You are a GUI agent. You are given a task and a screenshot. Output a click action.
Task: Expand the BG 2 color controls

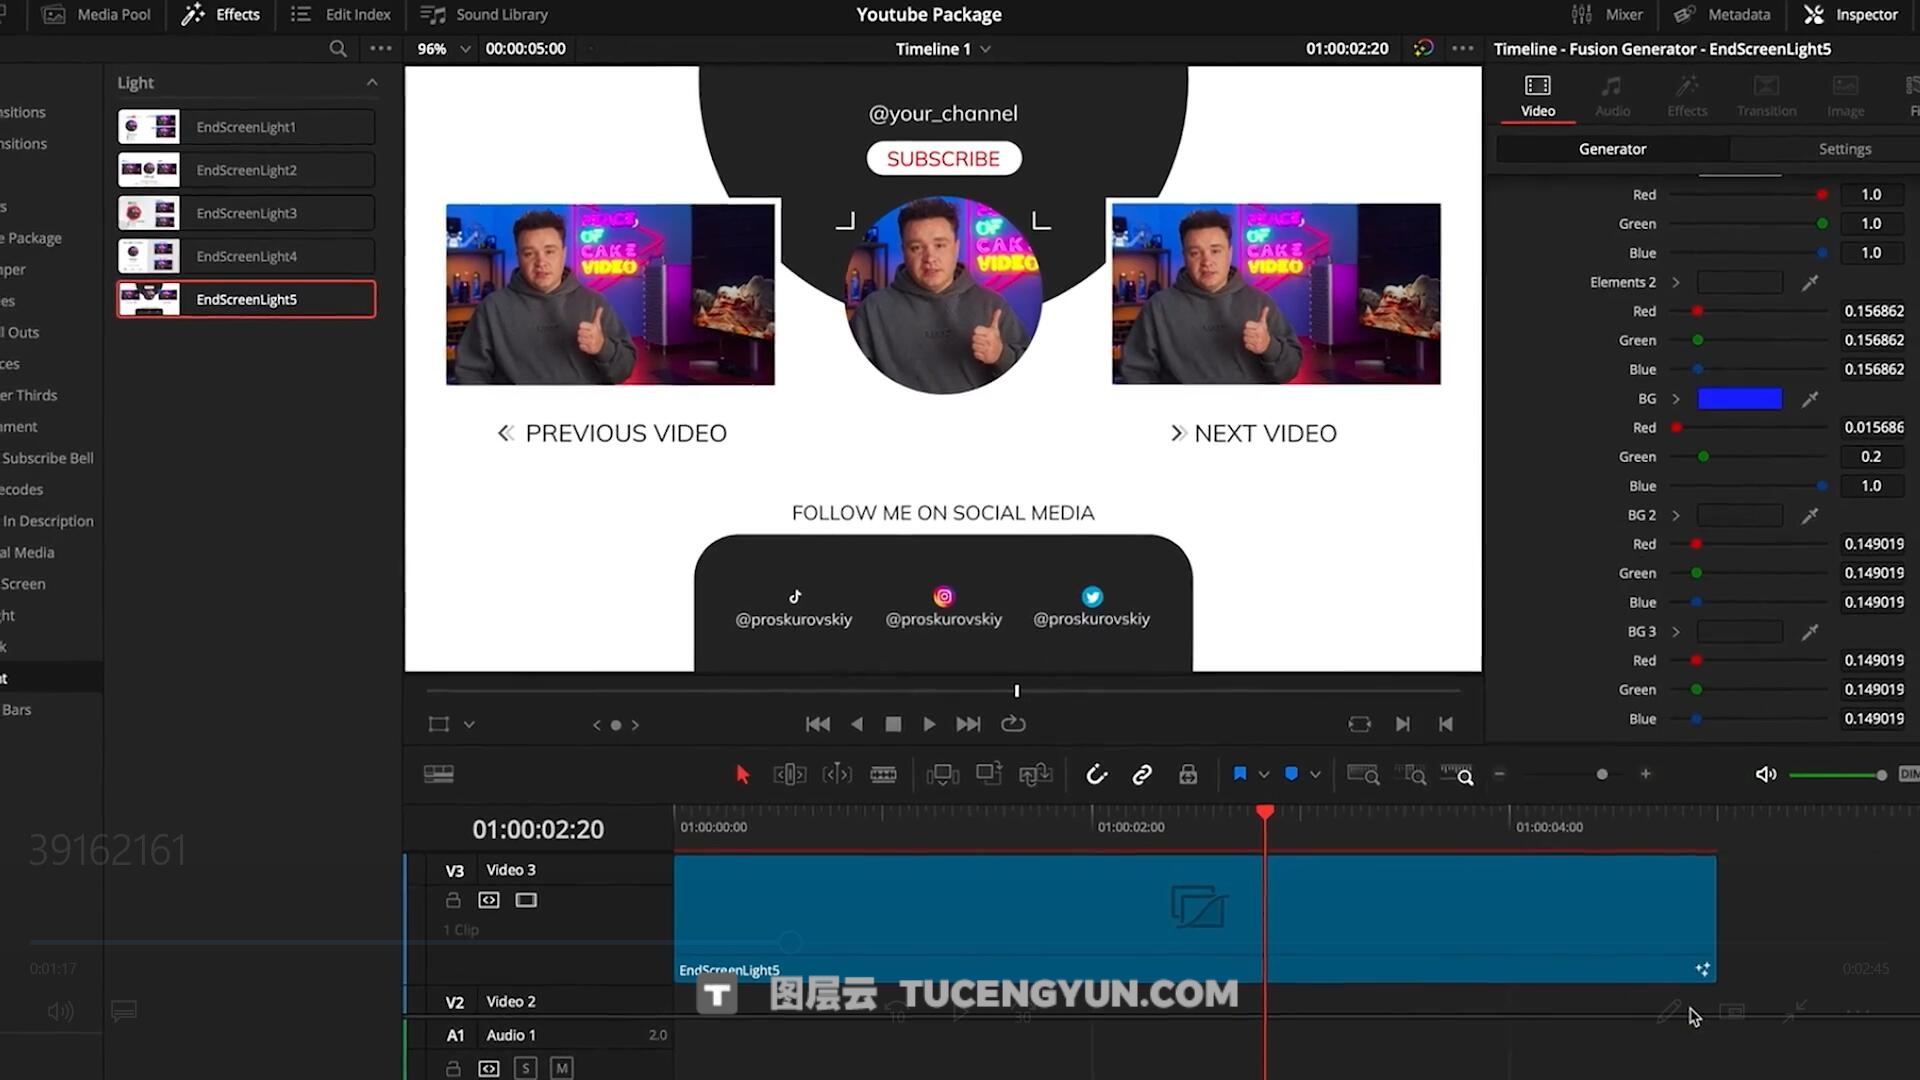(1676, 515)
